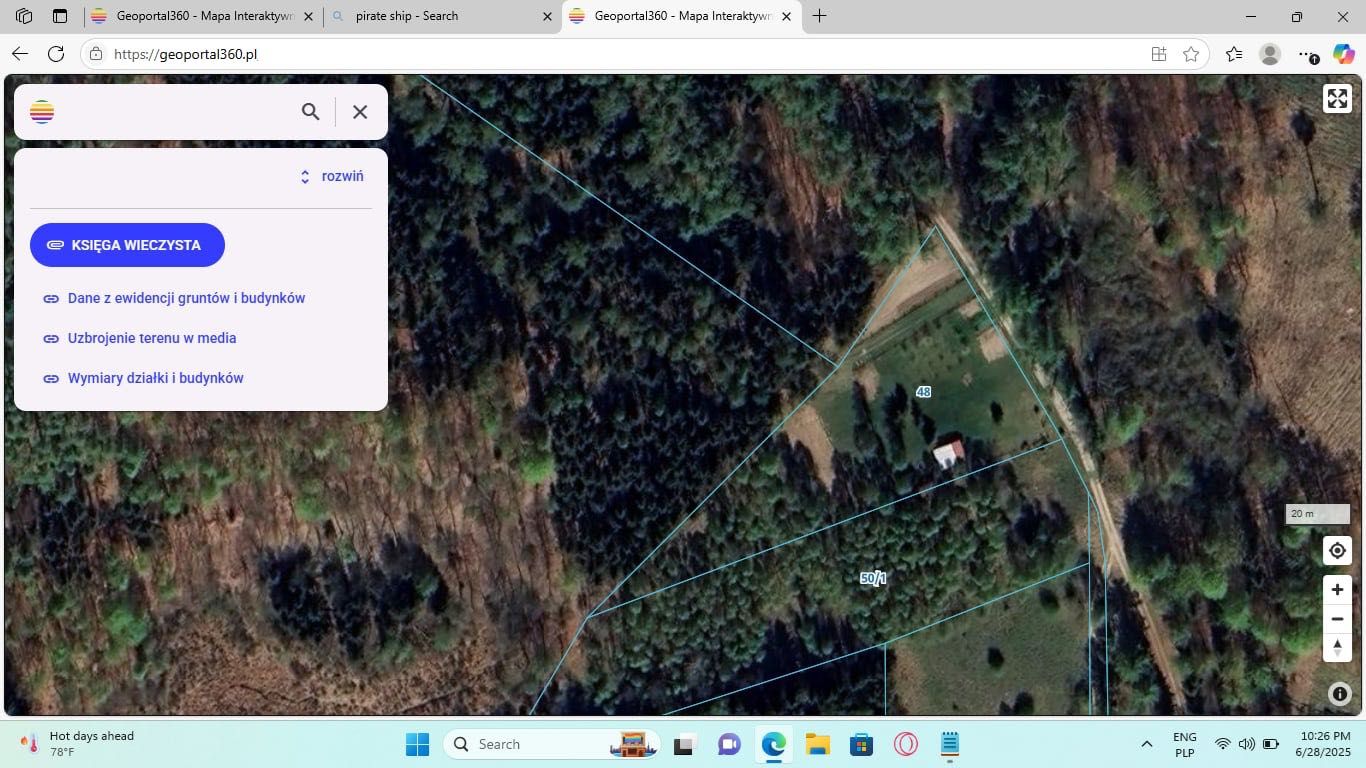Open map info attribution icon
Viewport: 1366px width, 768px height.
(1339, 693)
